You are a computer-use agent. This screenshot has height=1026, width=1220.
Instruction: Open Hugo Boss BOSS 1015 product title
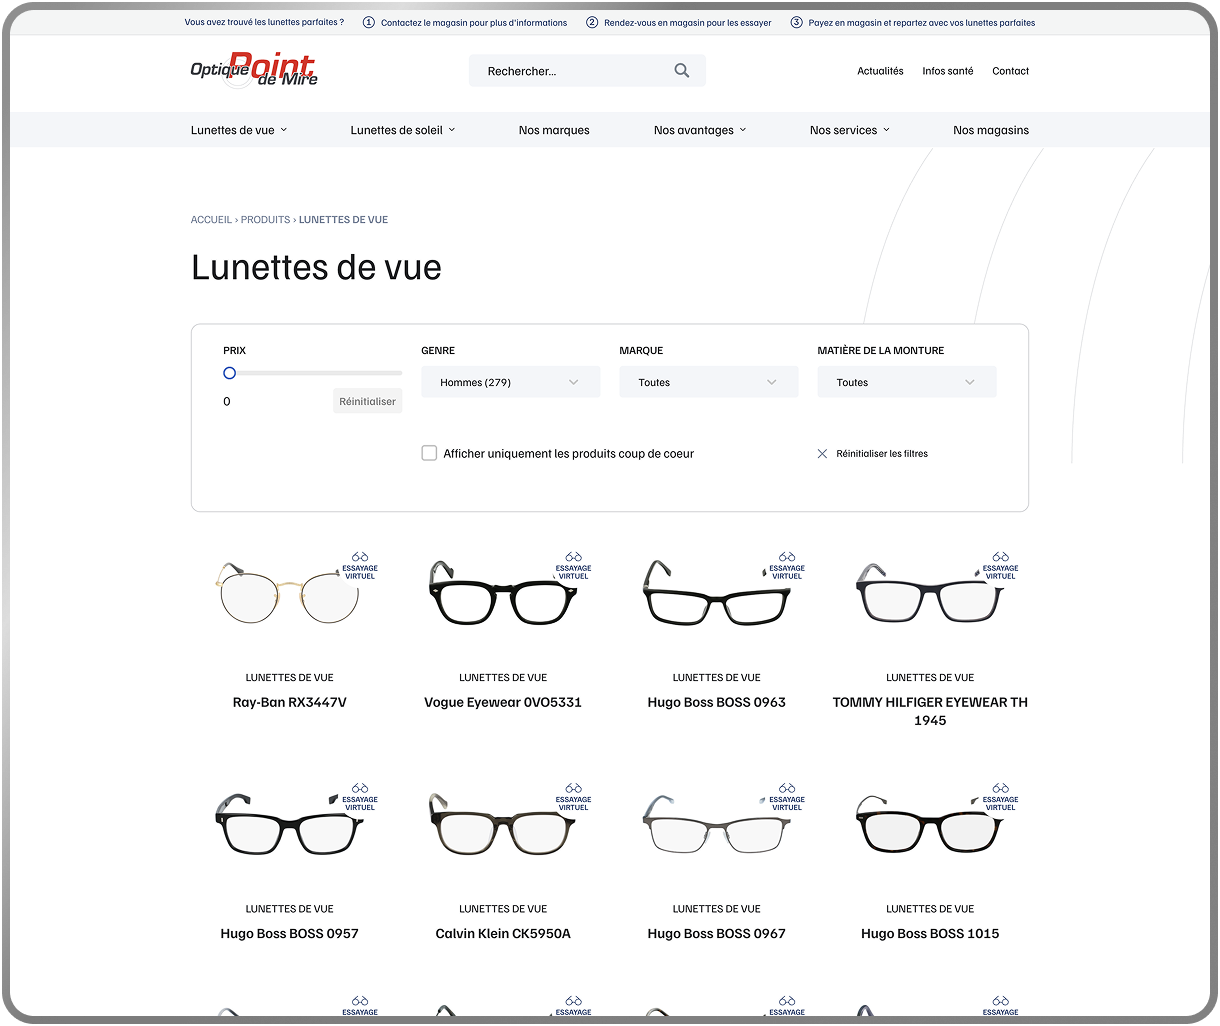click(x=930, y=933)
